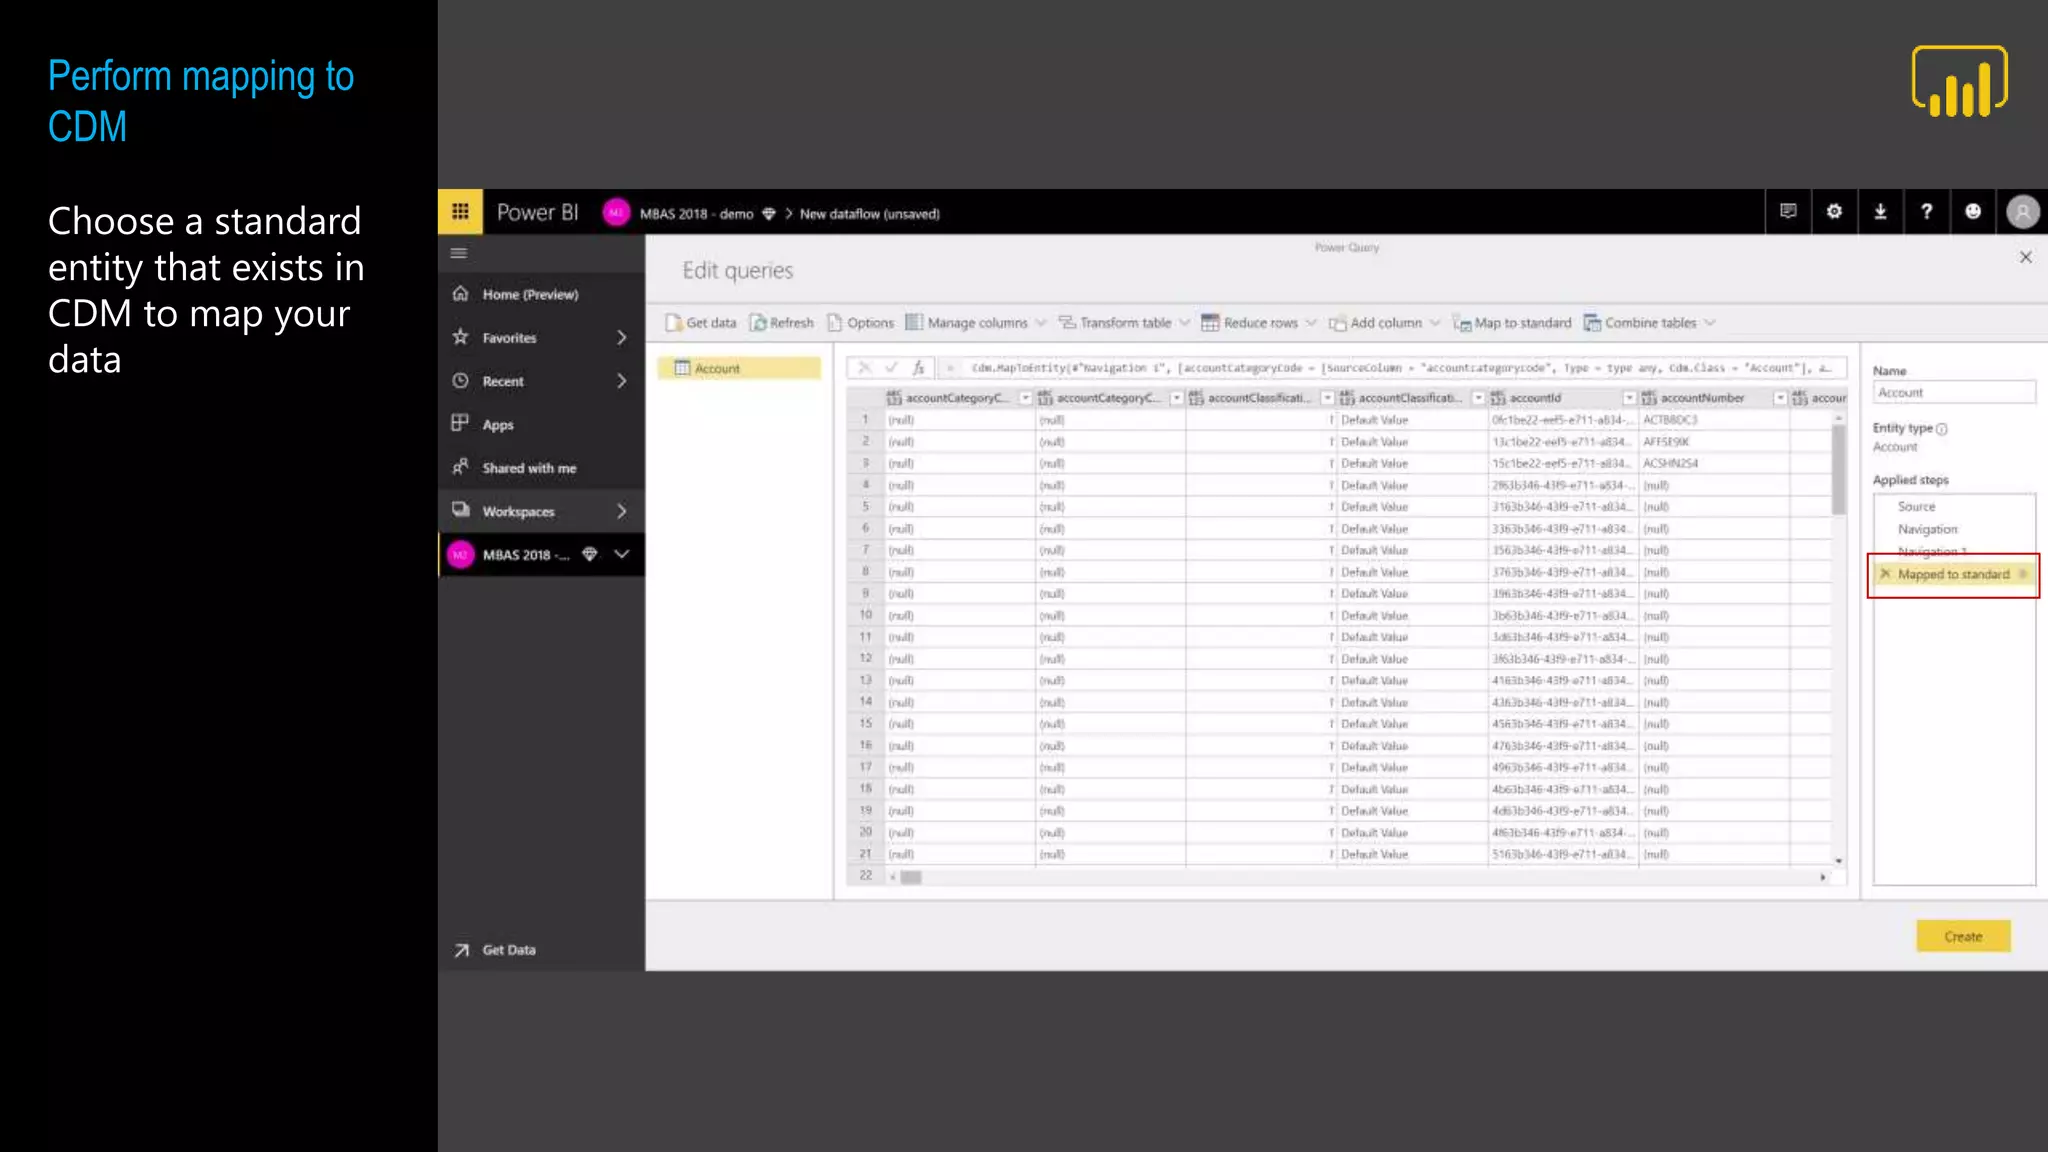Click Map to standard in the toolbar
The height and width of the screenshot is (1152, 2048).
point(1513,323)
